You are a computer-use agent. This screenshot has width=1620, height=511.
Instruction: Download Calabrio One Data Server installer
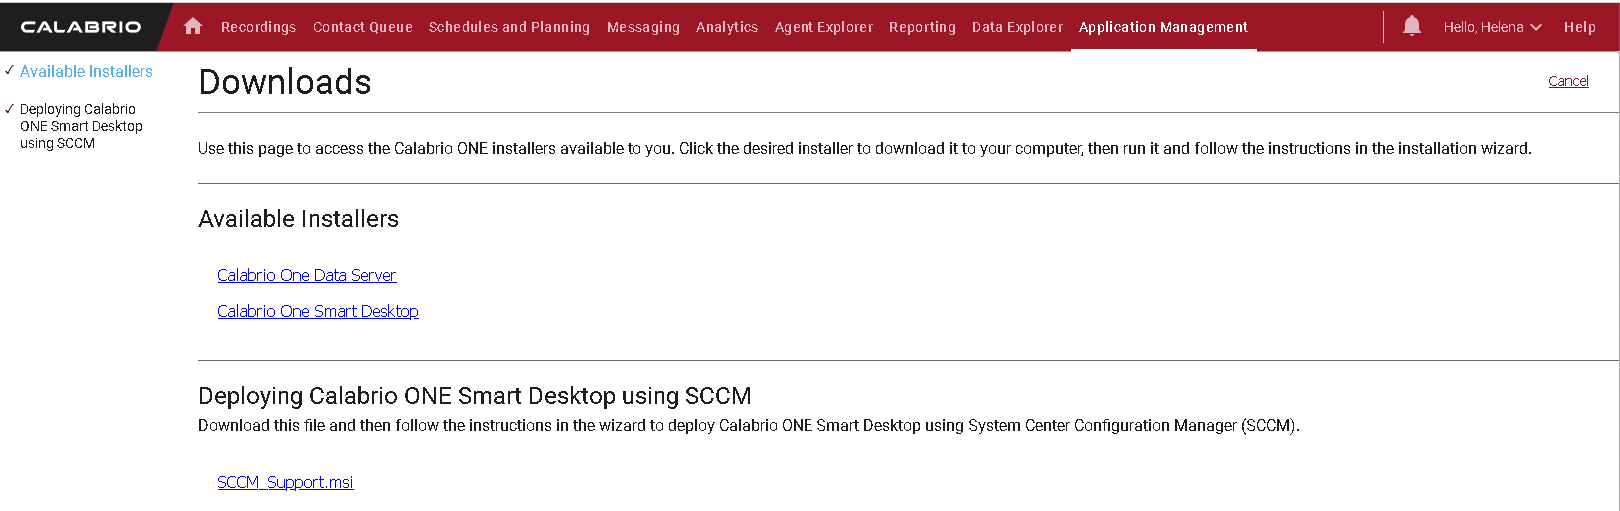point(306,275)
